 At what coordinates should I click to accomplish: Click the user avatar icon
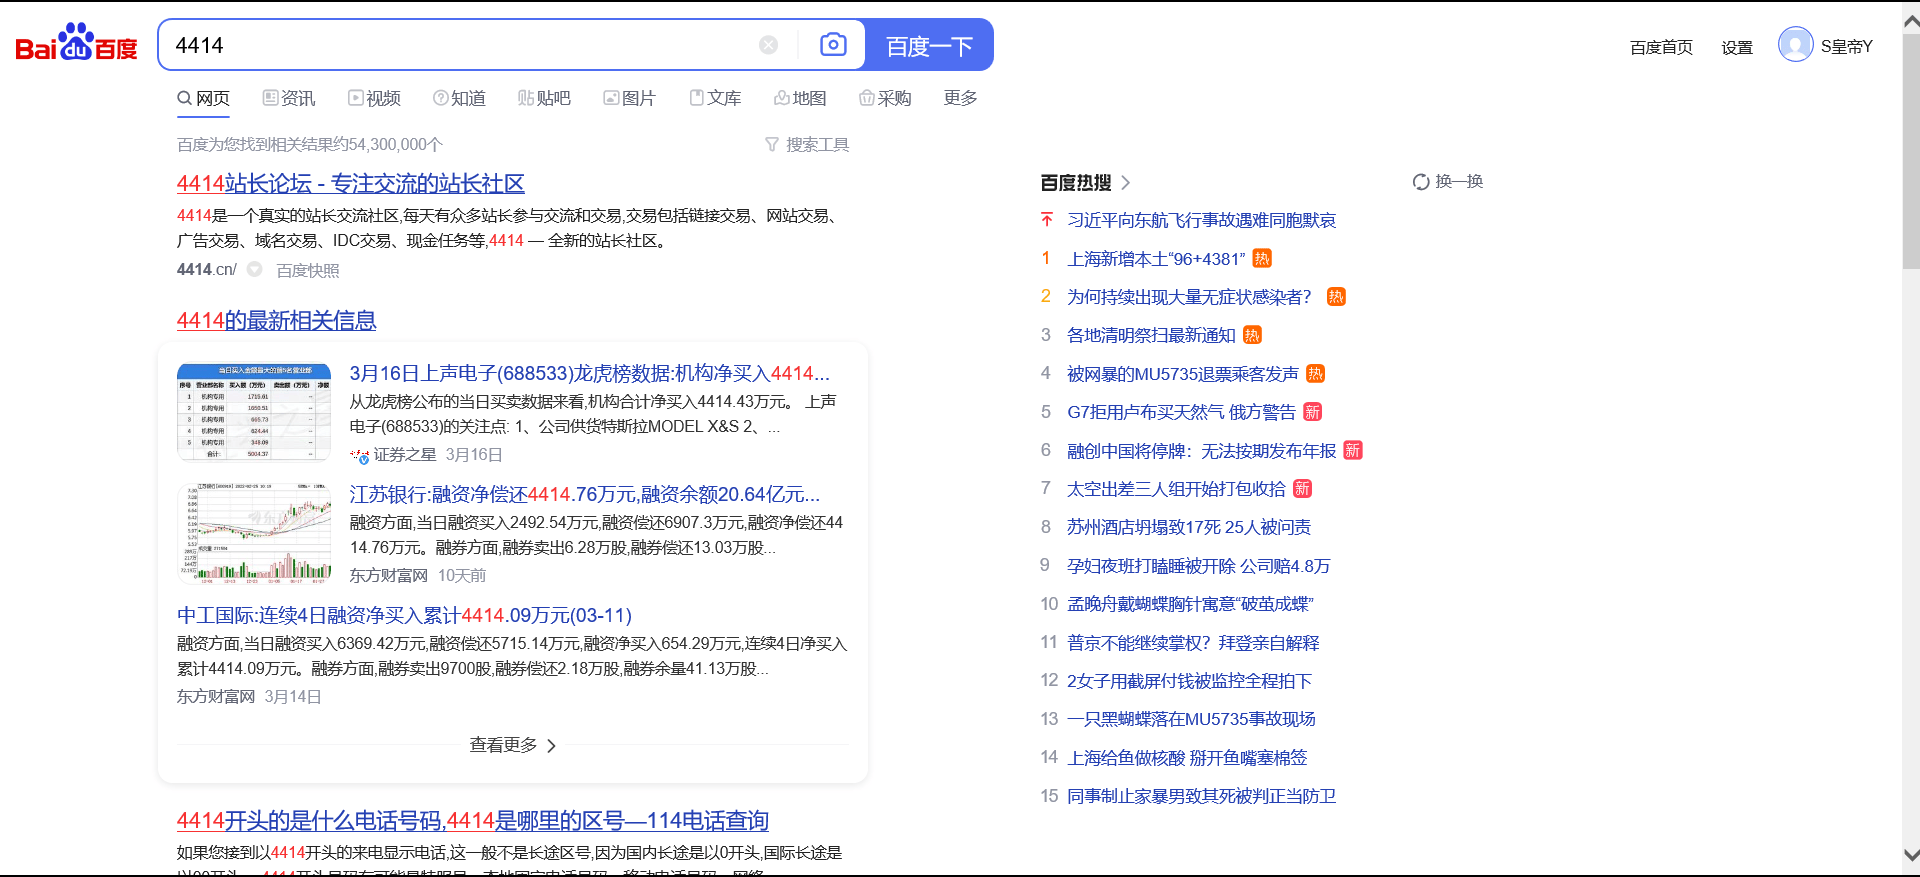pyautogui.click(x=1796, y=45)
